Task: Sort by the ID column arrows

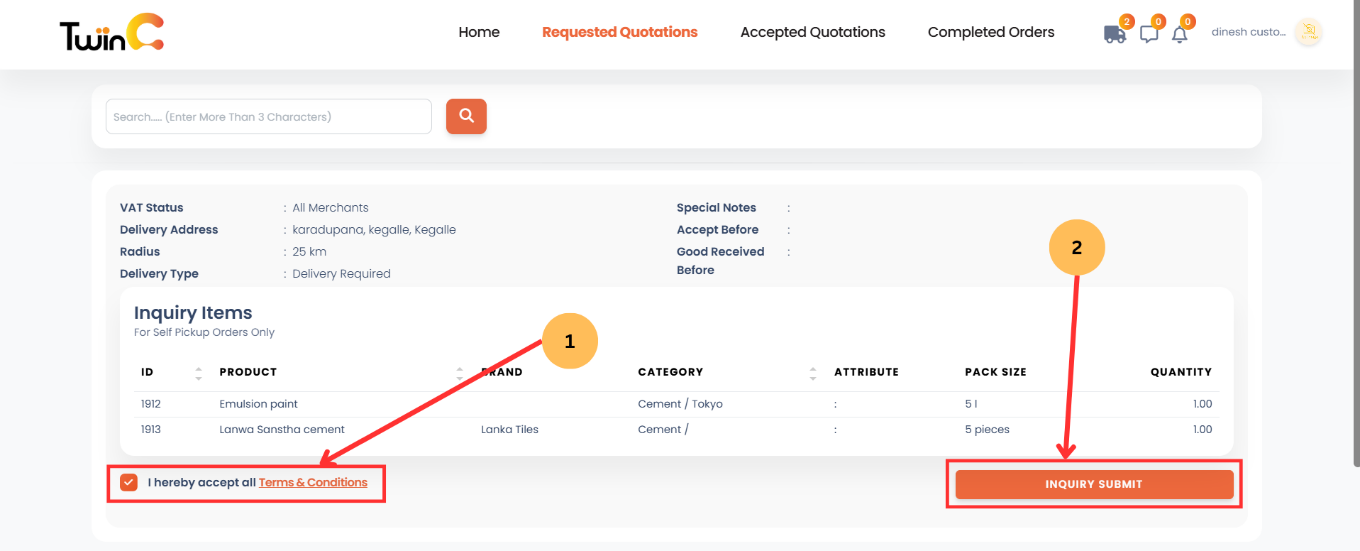Action: tap(198, 373)
